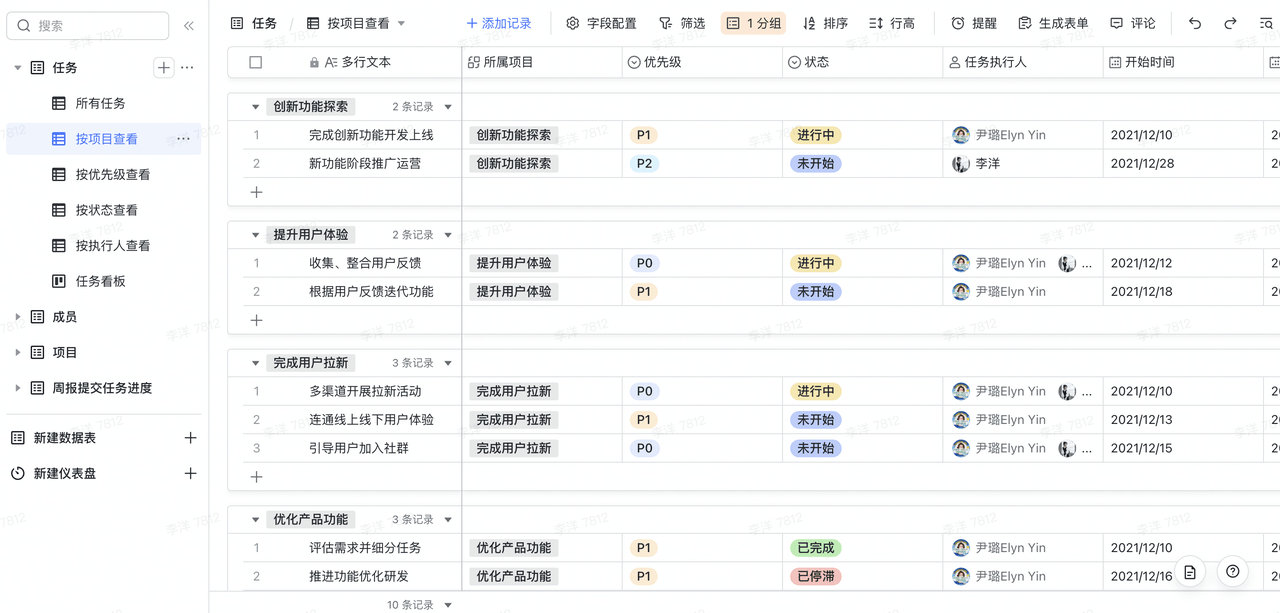Image resolution: width=1280 pixels, height=613 pixels.
Task: Click the redo arrow icon
Action: point(1231,23)
